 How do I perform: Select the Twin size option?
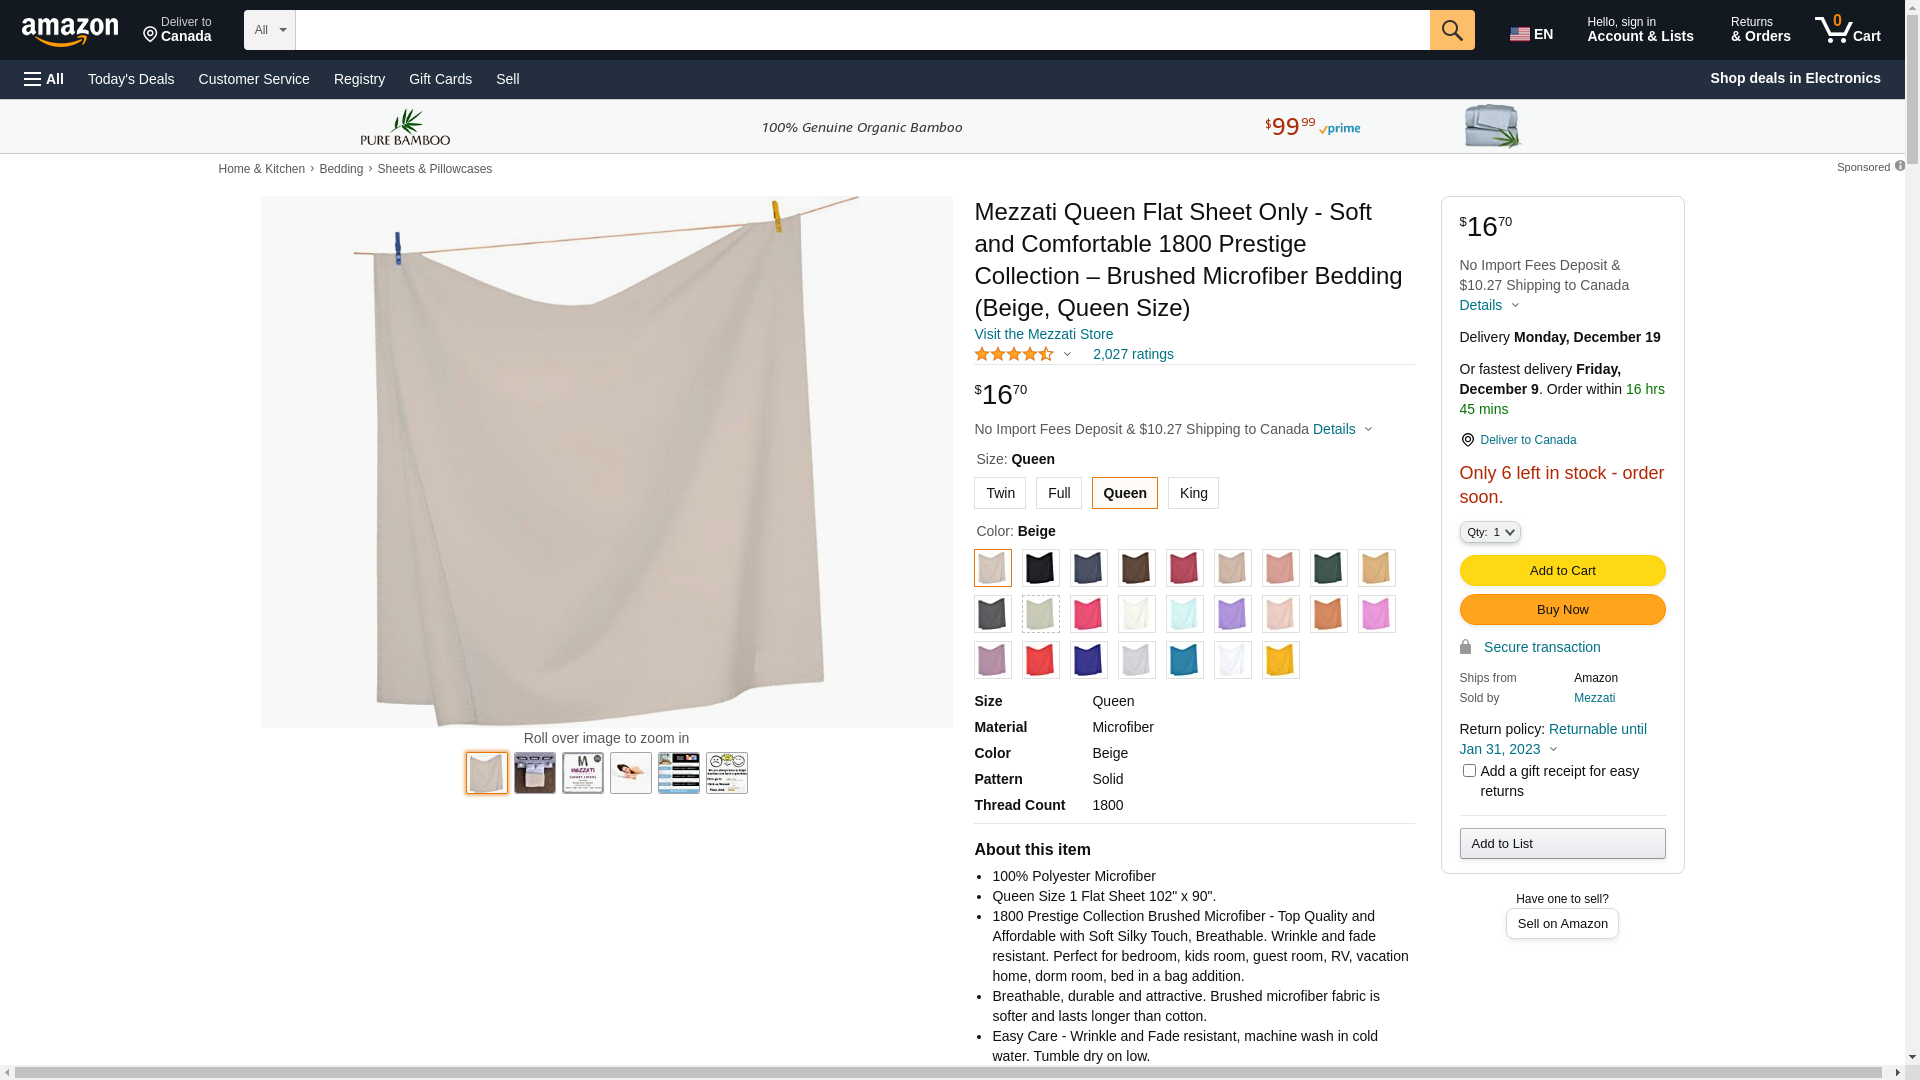(1000, 493)
